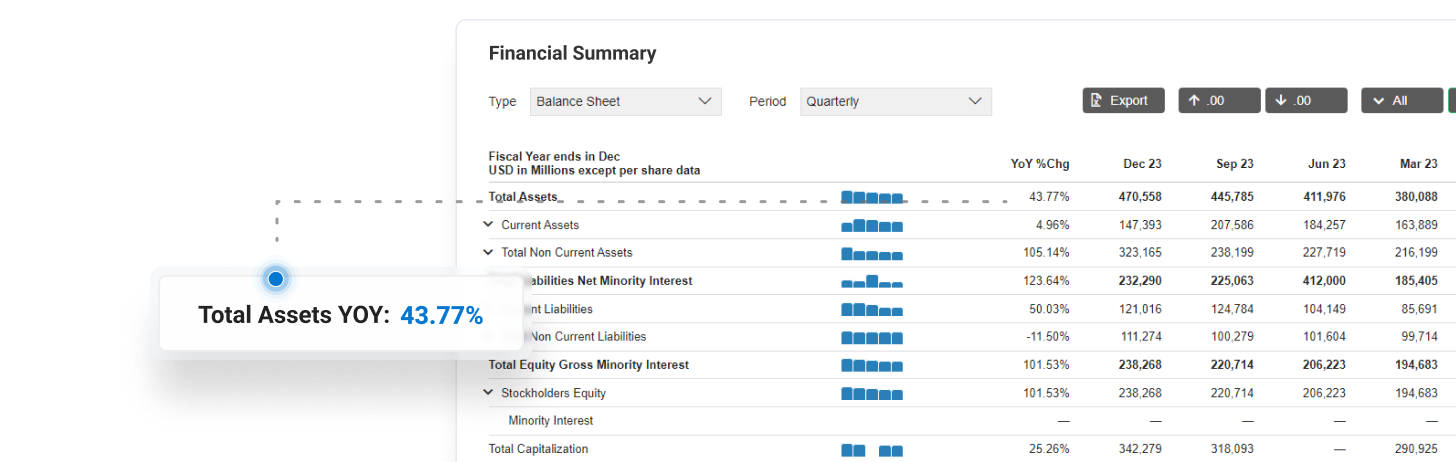Click the decrease decimals (down arrow .00) button

(x=1305, y=101)
